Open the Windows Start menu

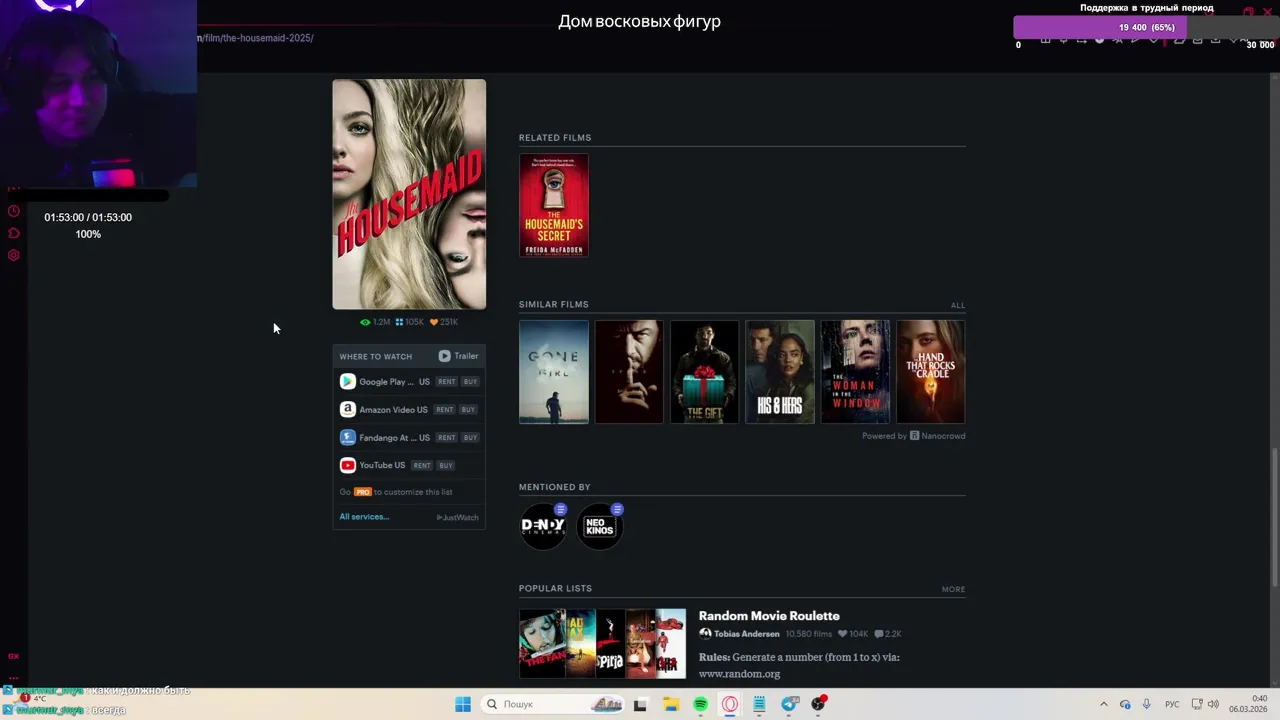pyautogui.click(x=463, y=704)
